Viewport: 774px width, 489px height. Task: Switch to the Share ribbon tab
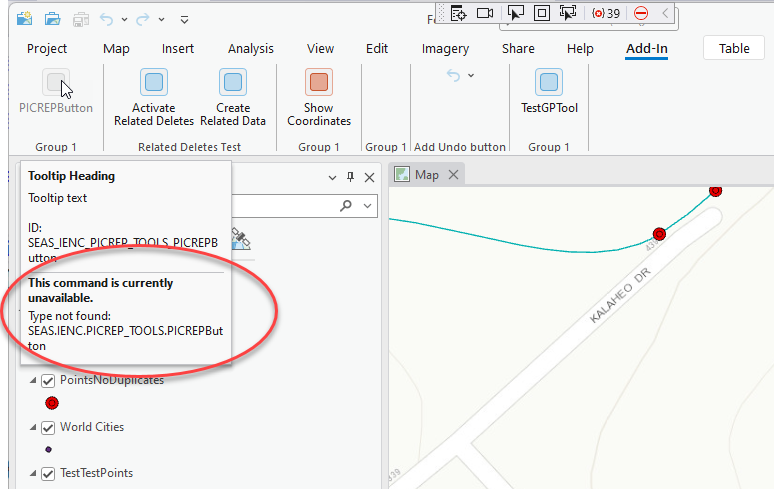(518, 48)
